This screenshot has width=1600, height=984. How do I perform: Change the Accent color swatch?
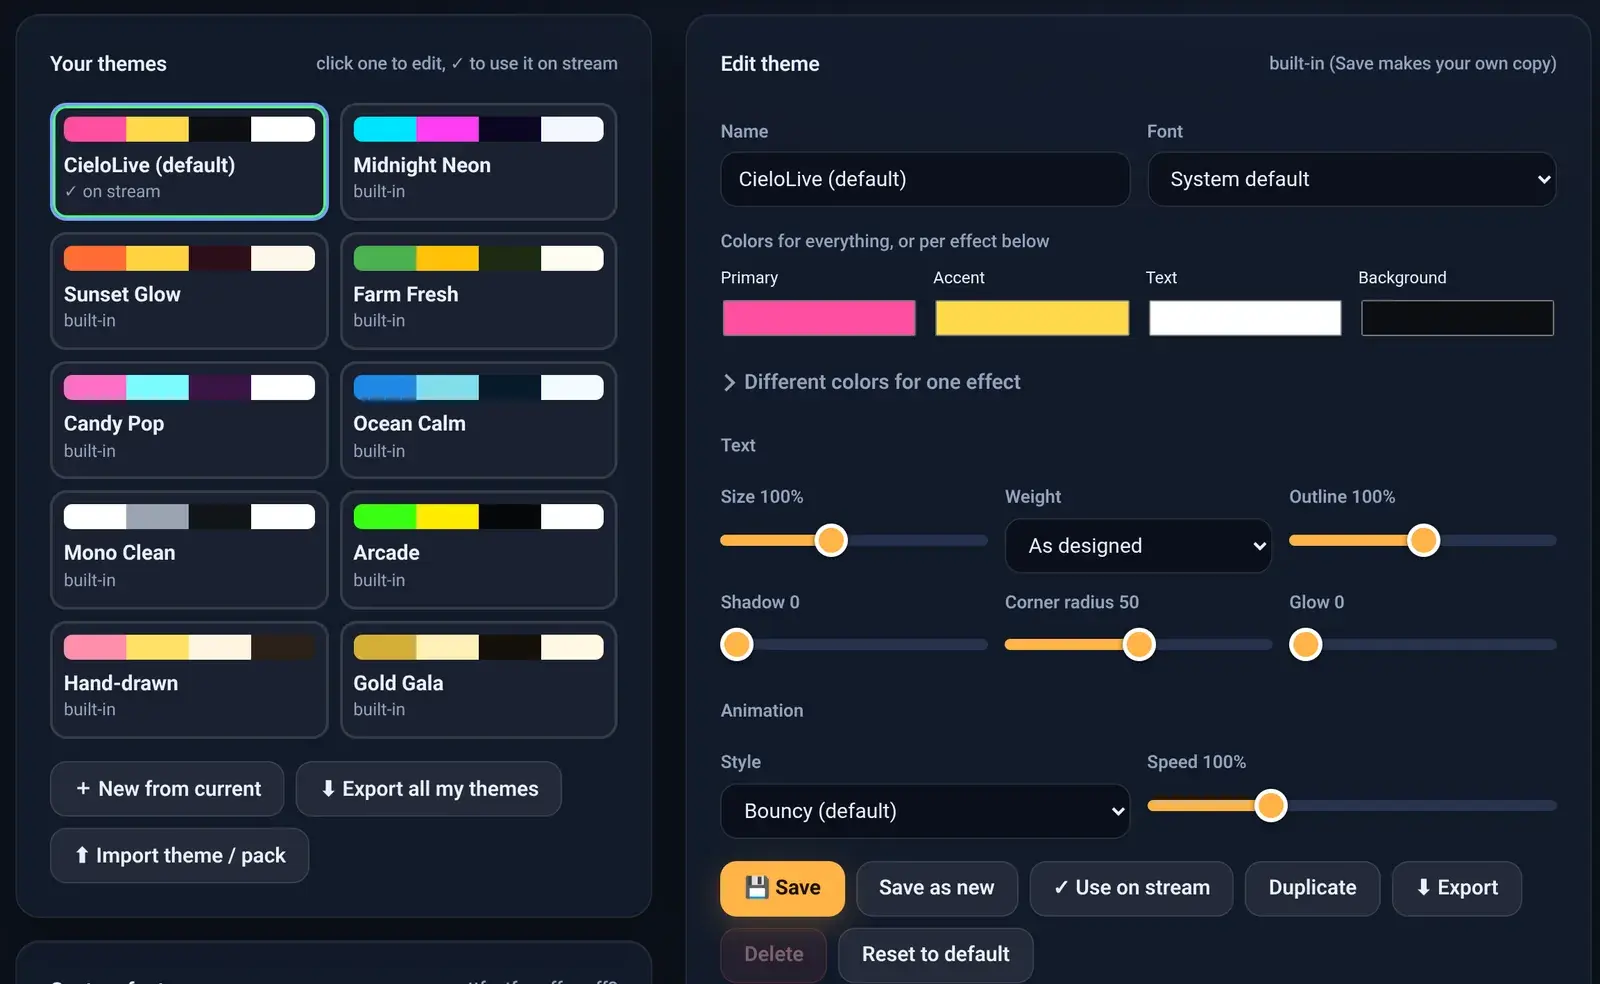1032,318
